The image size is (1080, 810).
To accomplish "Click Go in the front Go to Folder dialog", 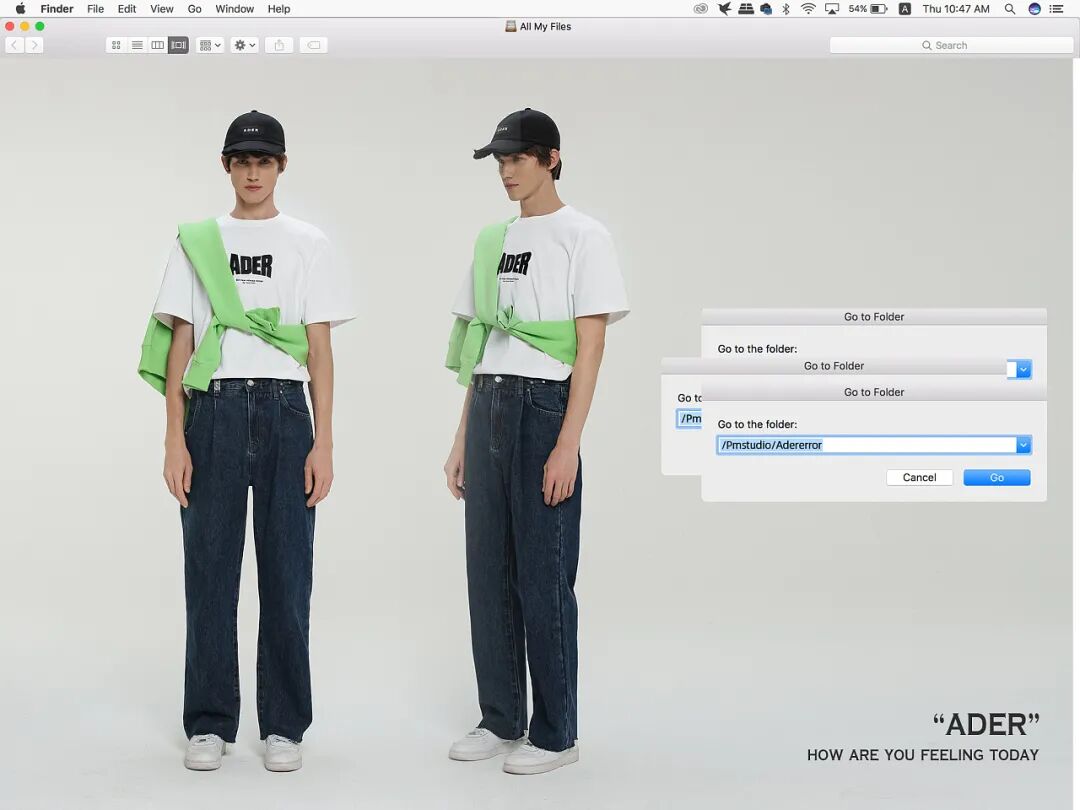I will click(x=997, y=477).
